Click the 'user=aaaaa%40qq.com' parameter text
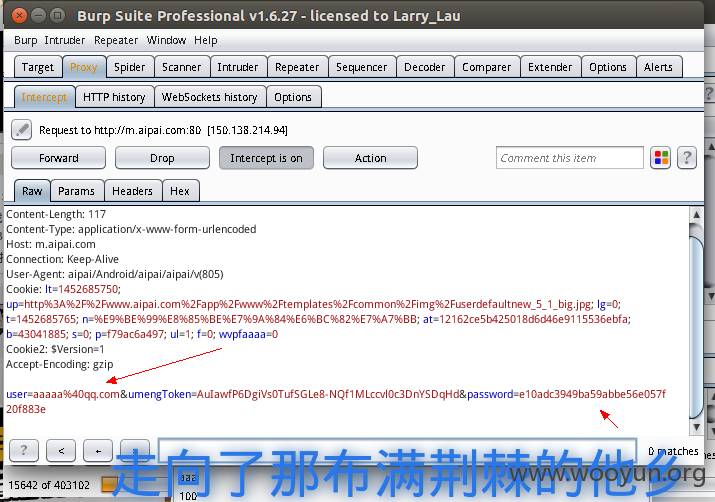The height and width of the screenshot is (502, 715). (63, 394)
